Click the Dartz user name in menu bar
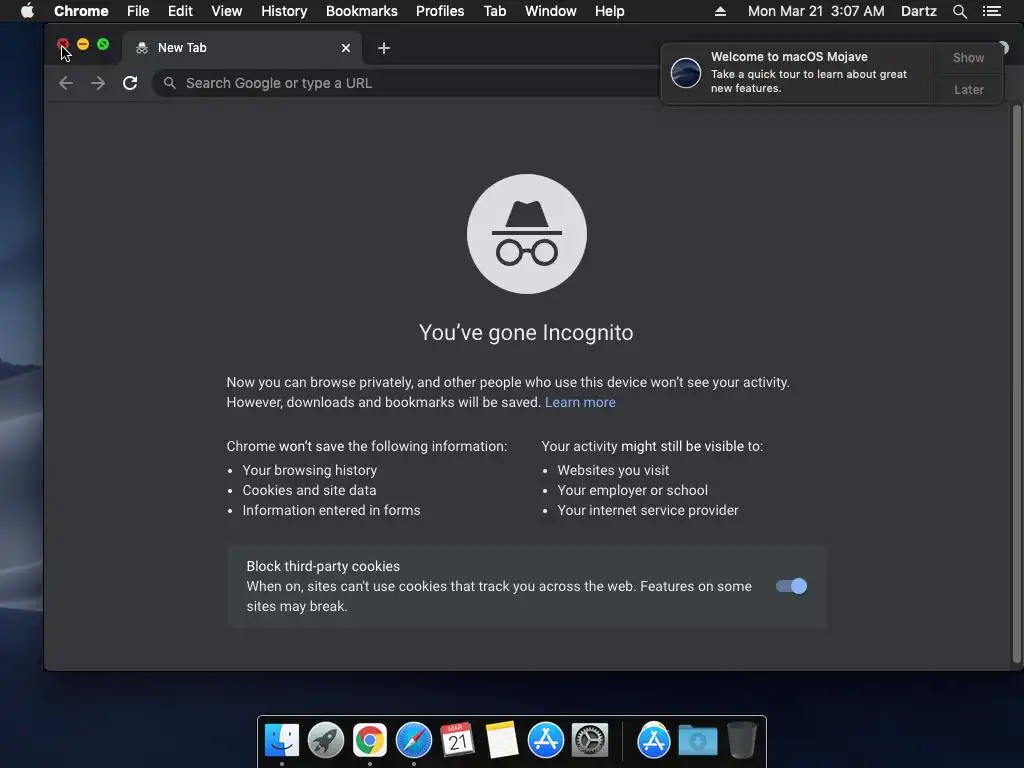 click(x=918, y=11)
